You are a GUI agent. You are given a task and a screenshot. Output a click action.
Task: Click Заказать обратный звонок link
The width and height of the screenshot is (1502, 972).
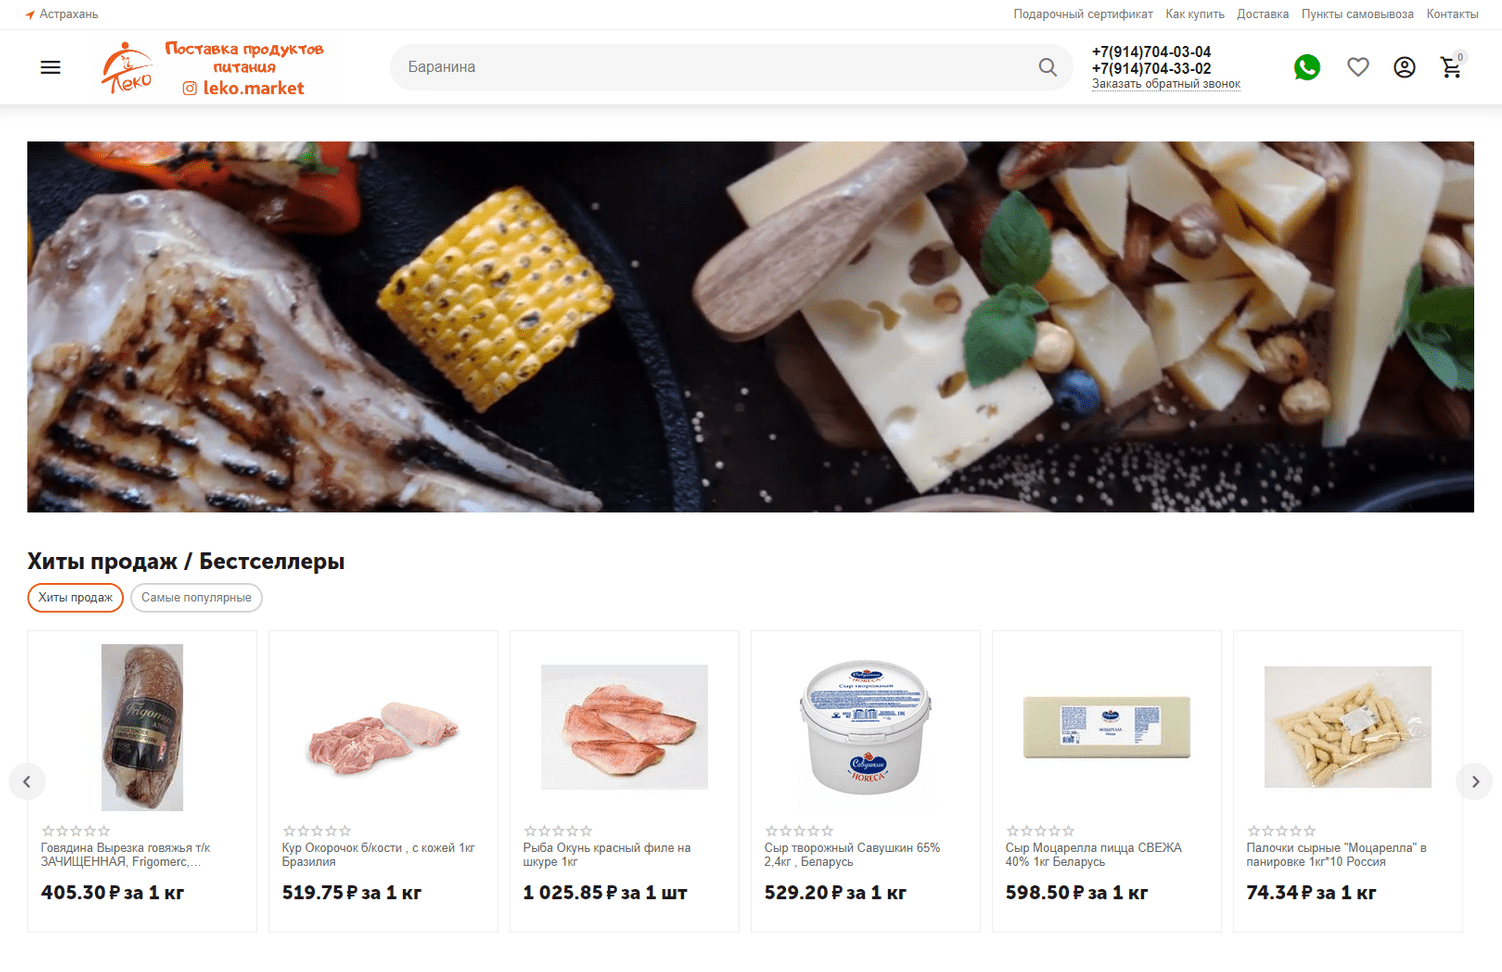click(1166, 84)
